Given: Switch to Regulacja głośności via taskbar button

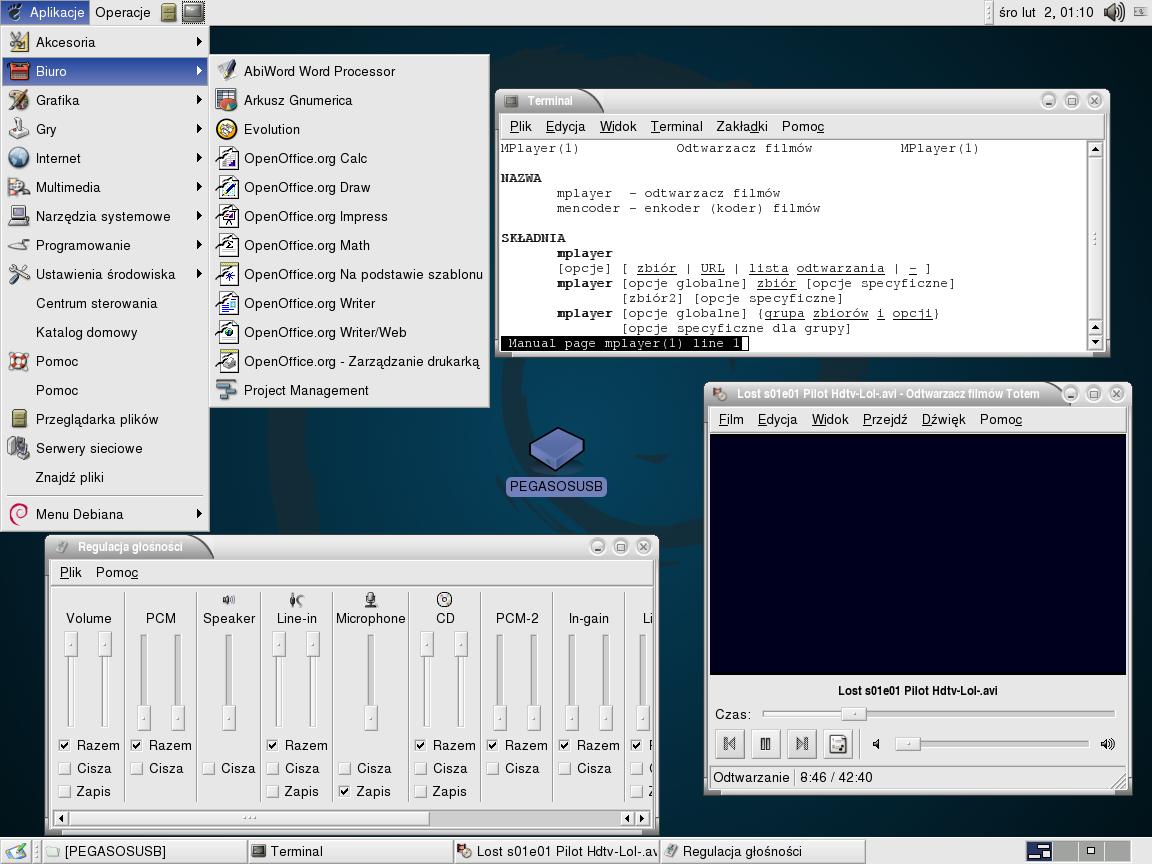Looking at the screenshot, I should 762,852.
